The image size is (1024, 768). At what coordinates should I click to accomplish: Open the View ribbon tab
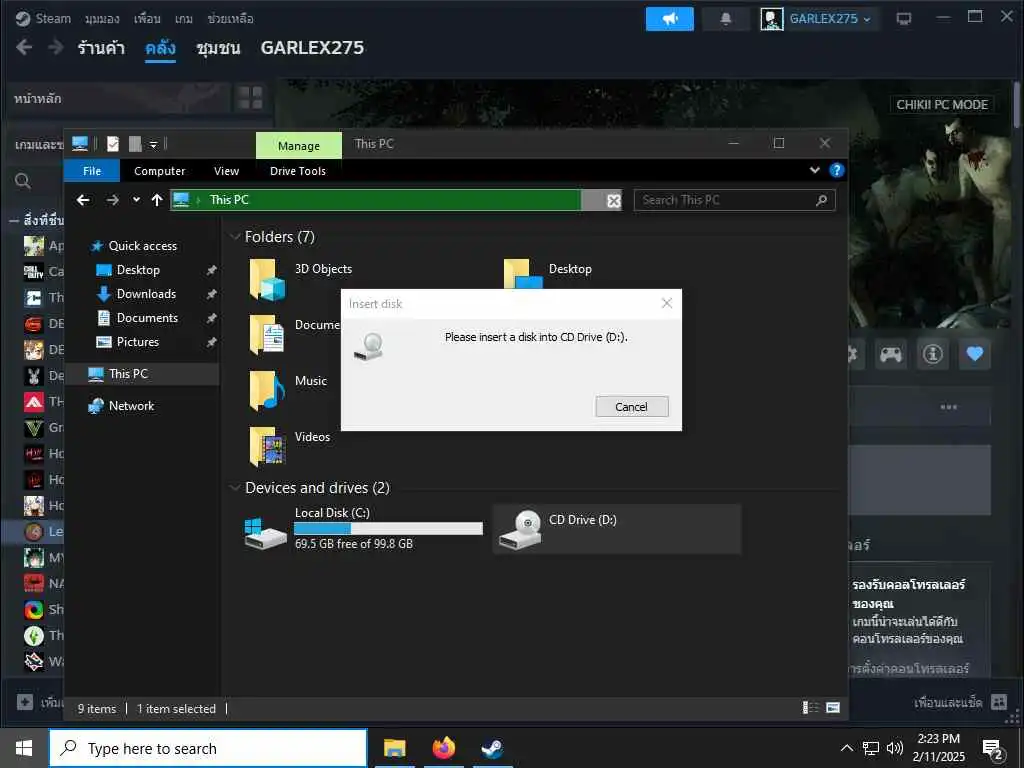coord(227,171)
